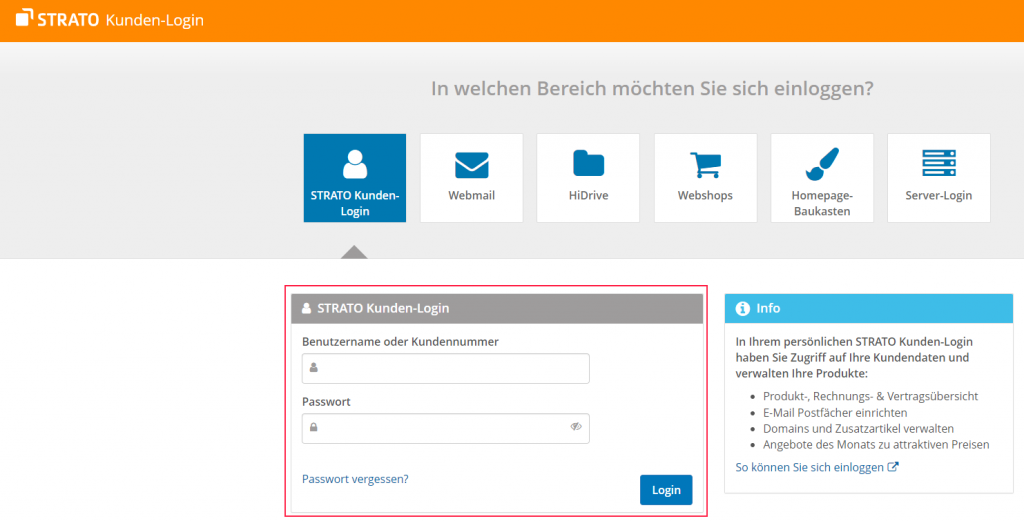Click the bullet E-Mail Postfächer einrichten
1024x521 pixels.
(x=835, y=413)
